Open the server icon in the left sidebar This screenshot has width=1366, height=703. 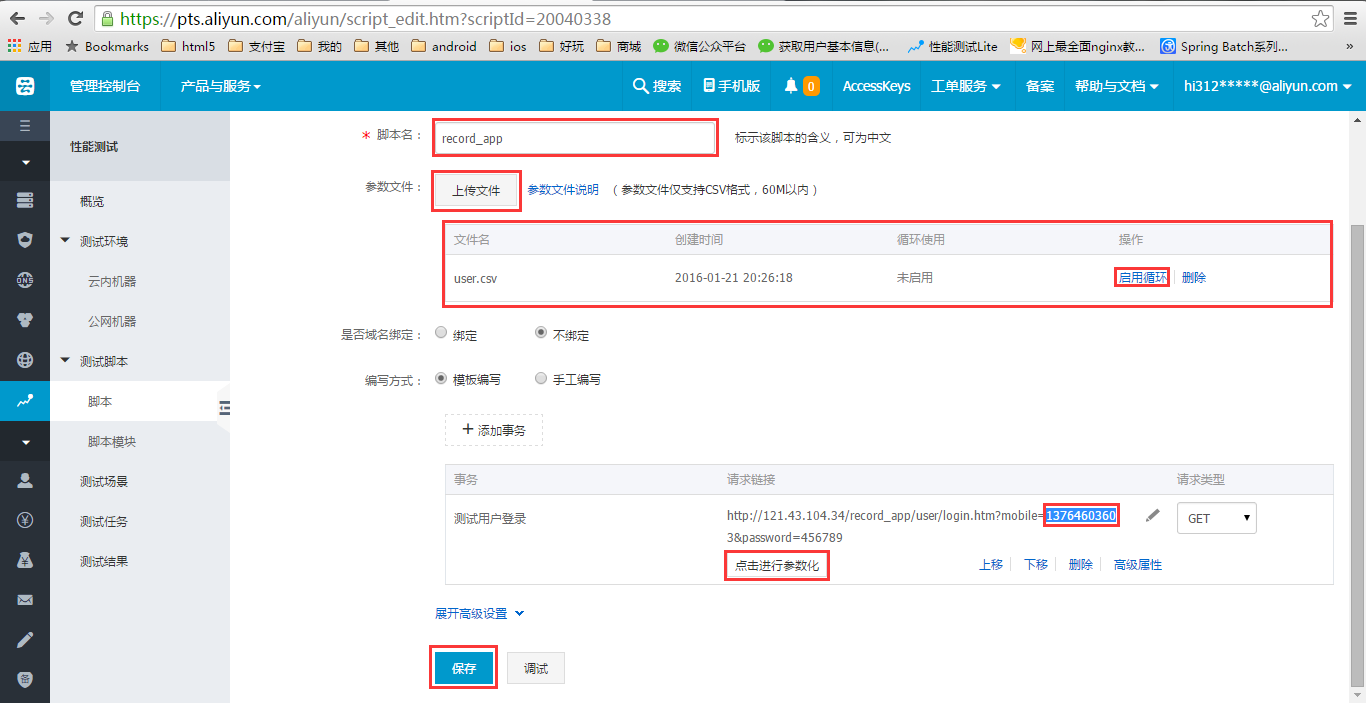25,200
